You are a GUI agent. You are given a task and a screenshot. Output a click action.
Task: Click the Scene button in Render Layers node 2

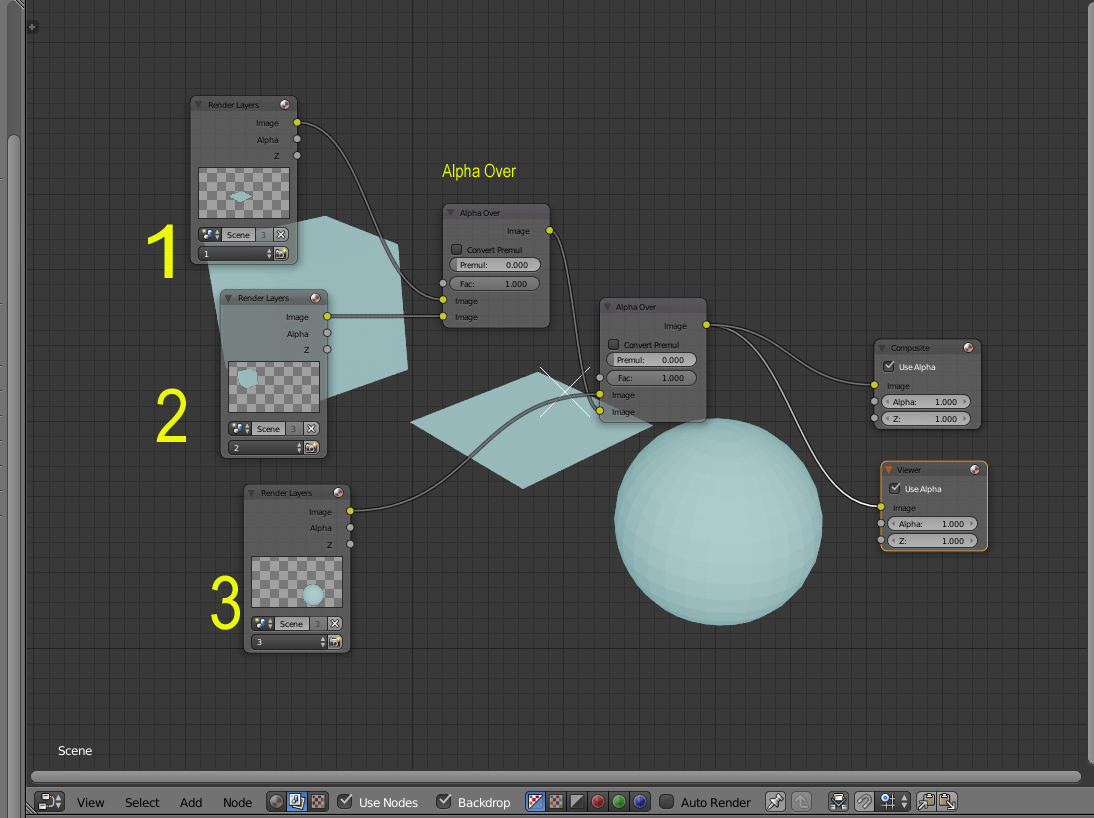pyautogui.click(x=268, y=428)
